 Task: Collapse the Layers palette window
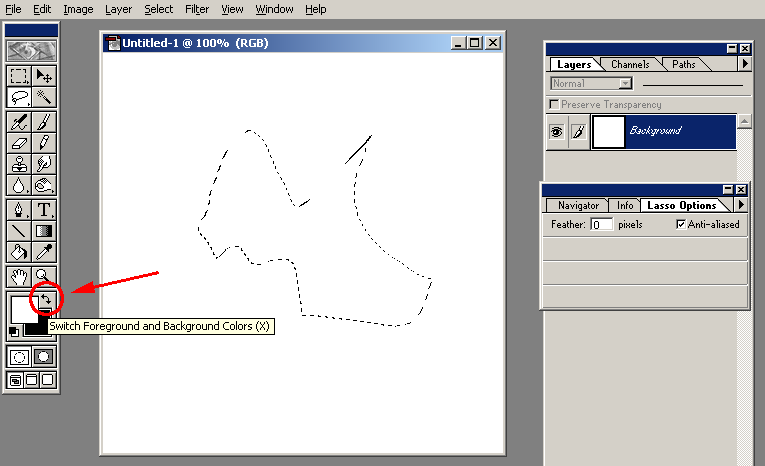tap(731, 48)
